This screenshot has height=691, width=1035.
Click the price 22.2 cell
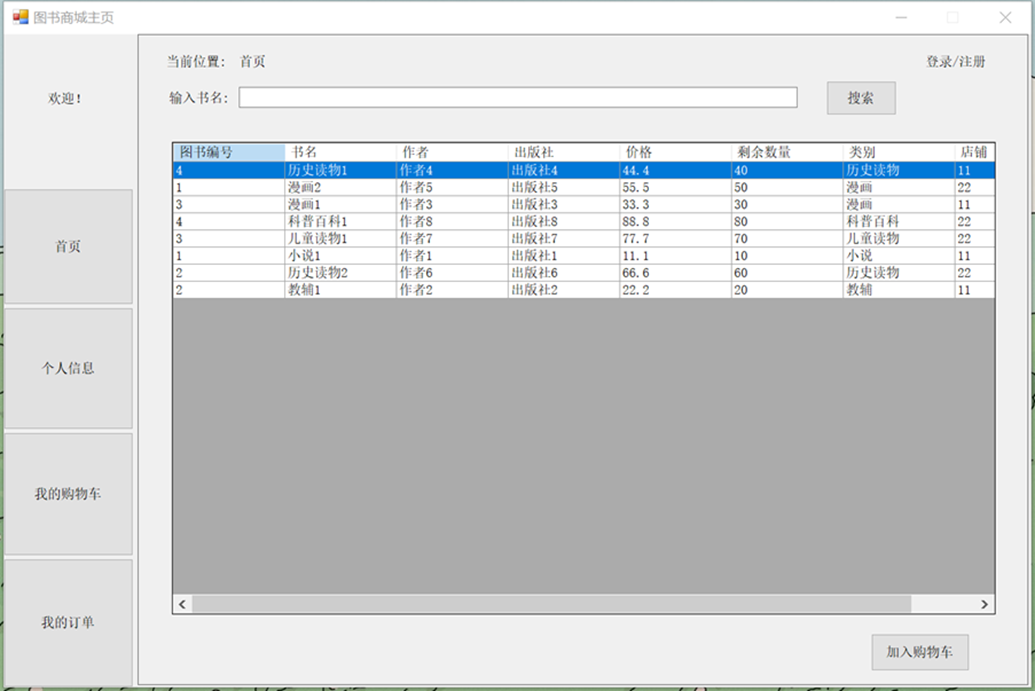675,290
